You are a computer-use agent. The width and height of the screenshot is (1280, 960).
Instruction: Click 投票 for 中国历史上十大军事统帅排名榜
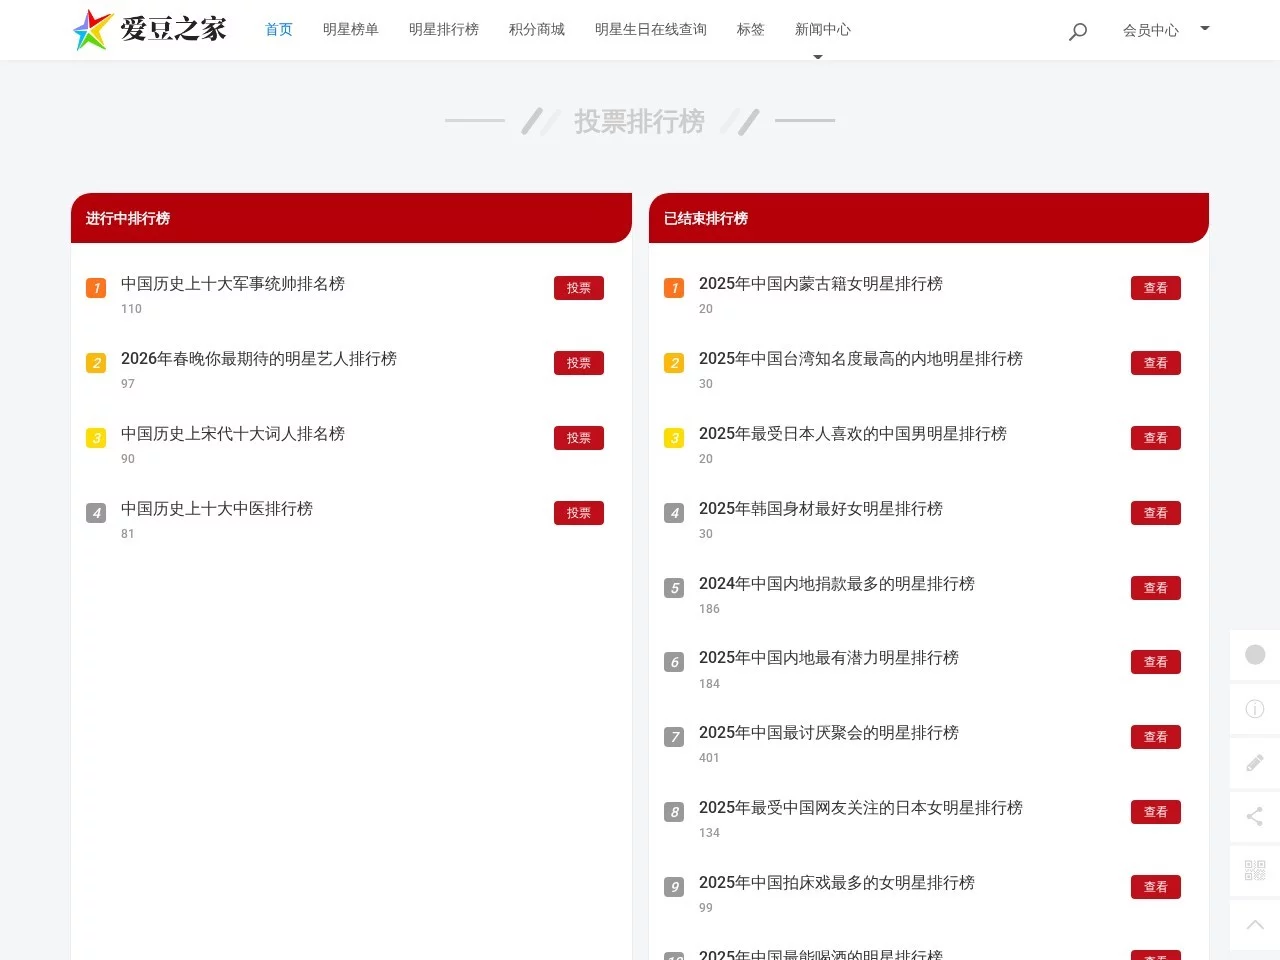click(x=578, y=288)
